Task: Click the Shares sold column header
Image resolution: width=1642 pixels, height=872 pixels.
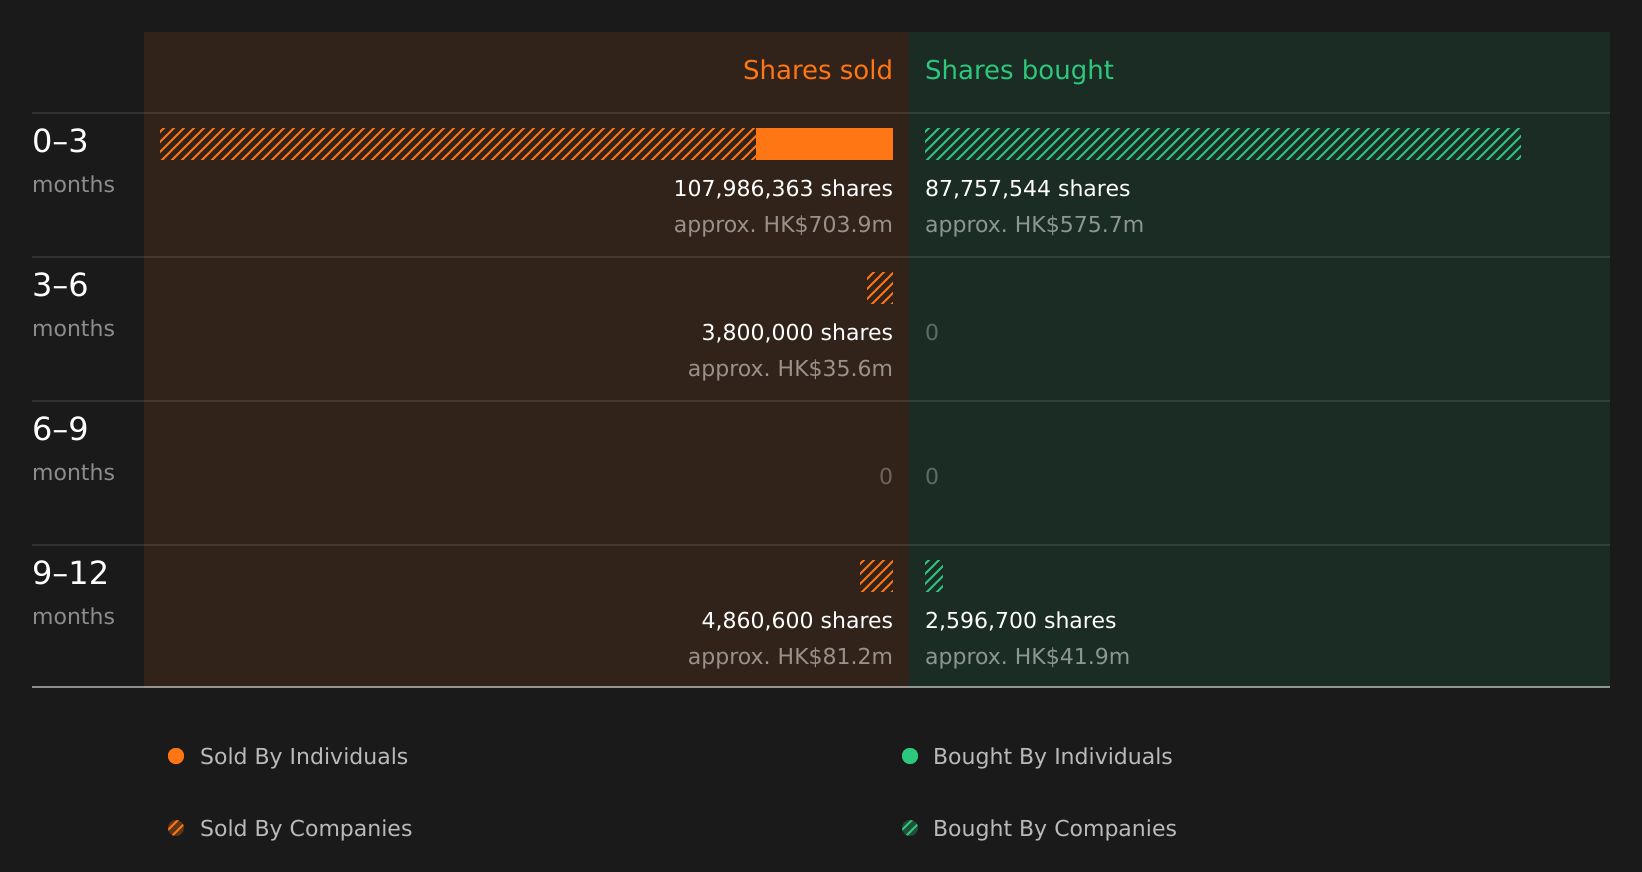Action: coord(817,70)
